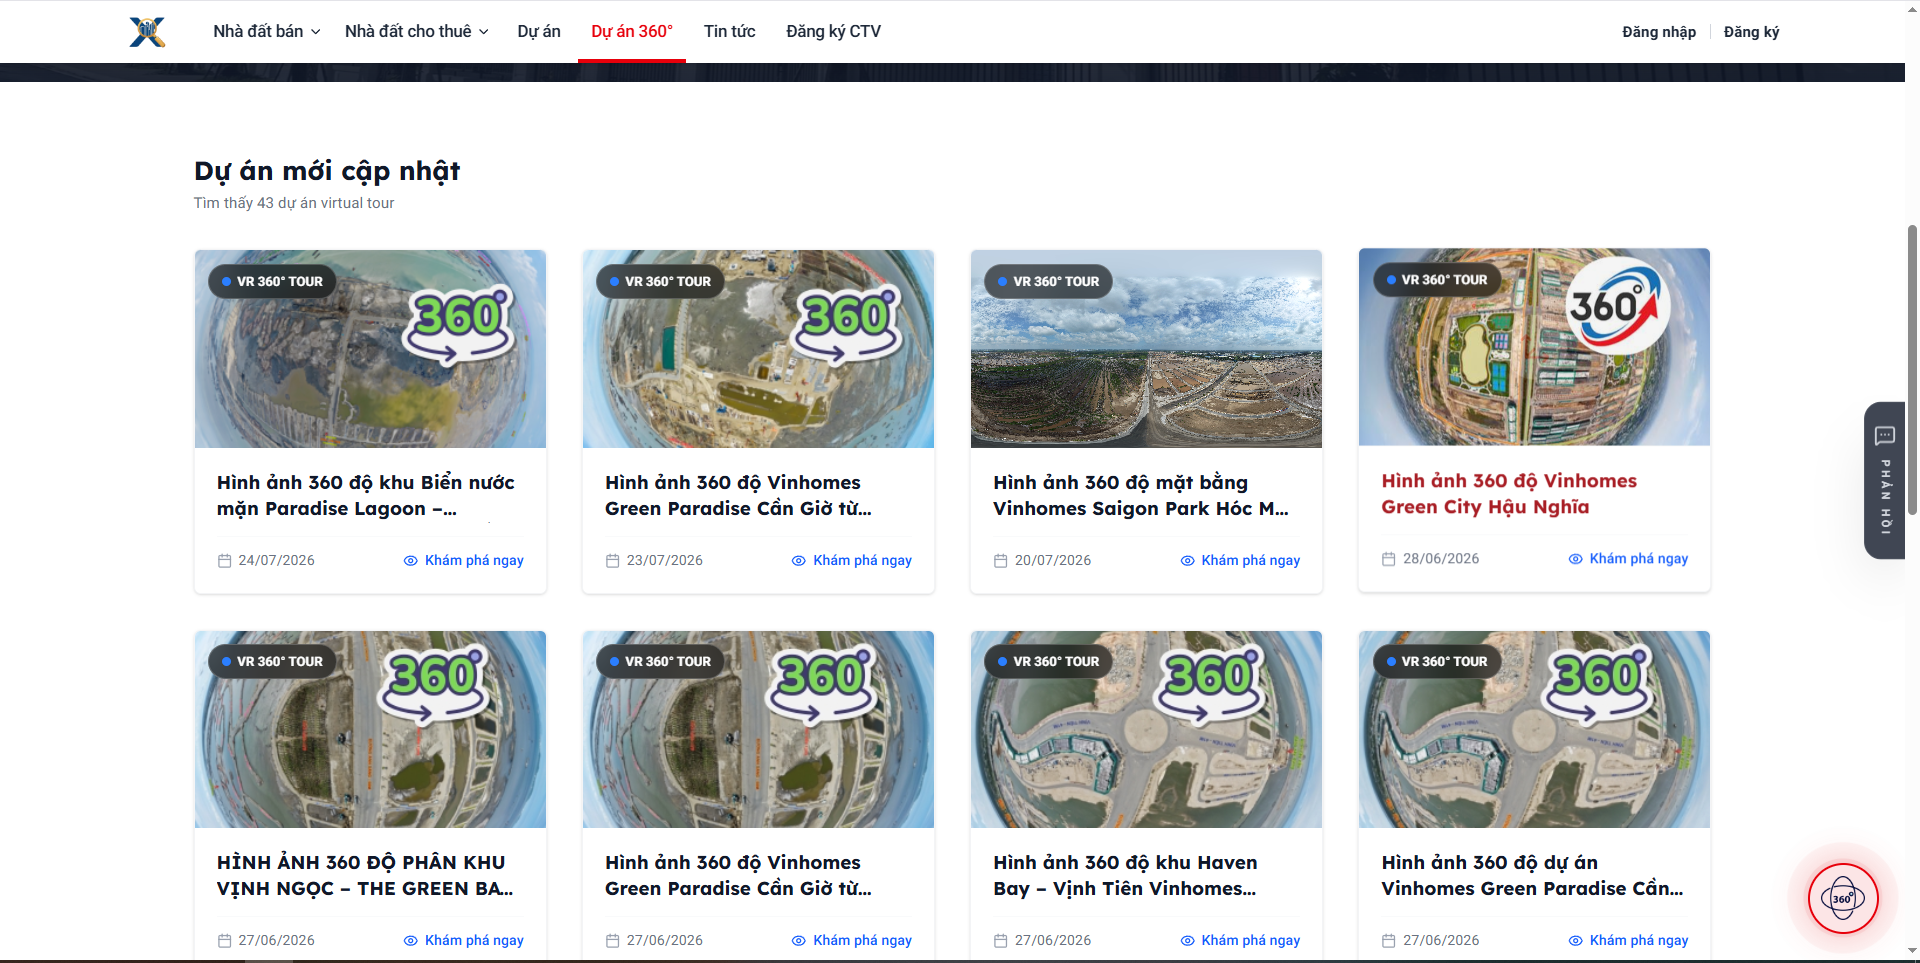The image size is (1920, 963).
Task: Click the calendar icon beside 20/07/2026
Action: (x=1001, y=561)
